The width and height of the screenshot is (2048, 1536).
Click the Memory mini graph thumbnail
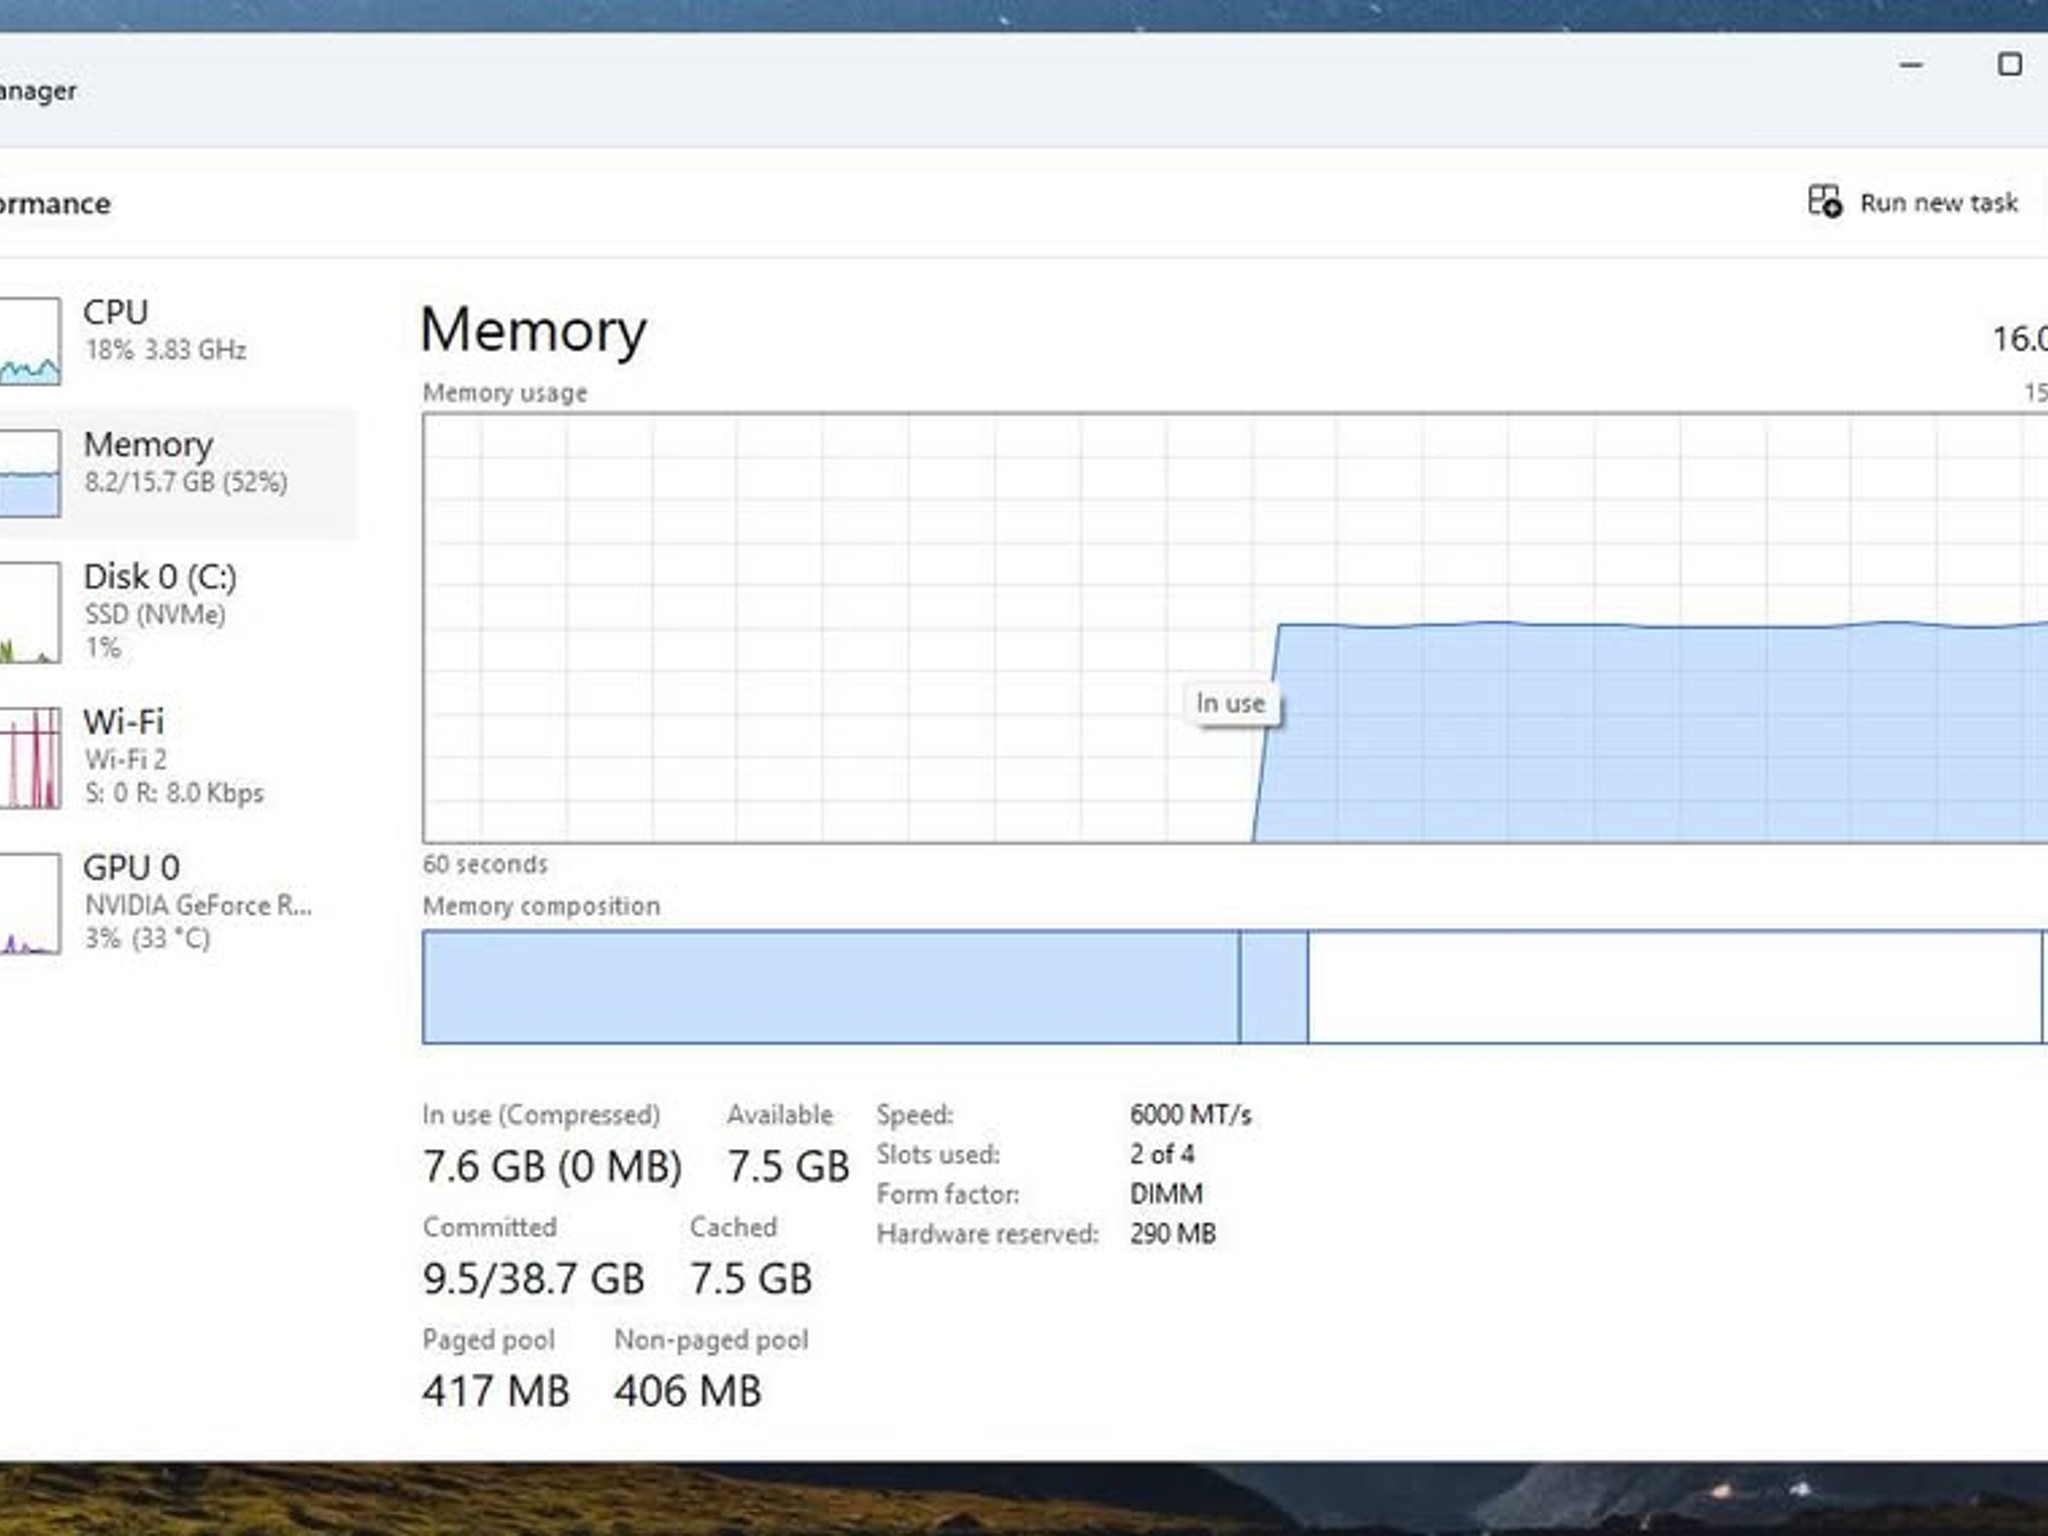click(30, 473)
